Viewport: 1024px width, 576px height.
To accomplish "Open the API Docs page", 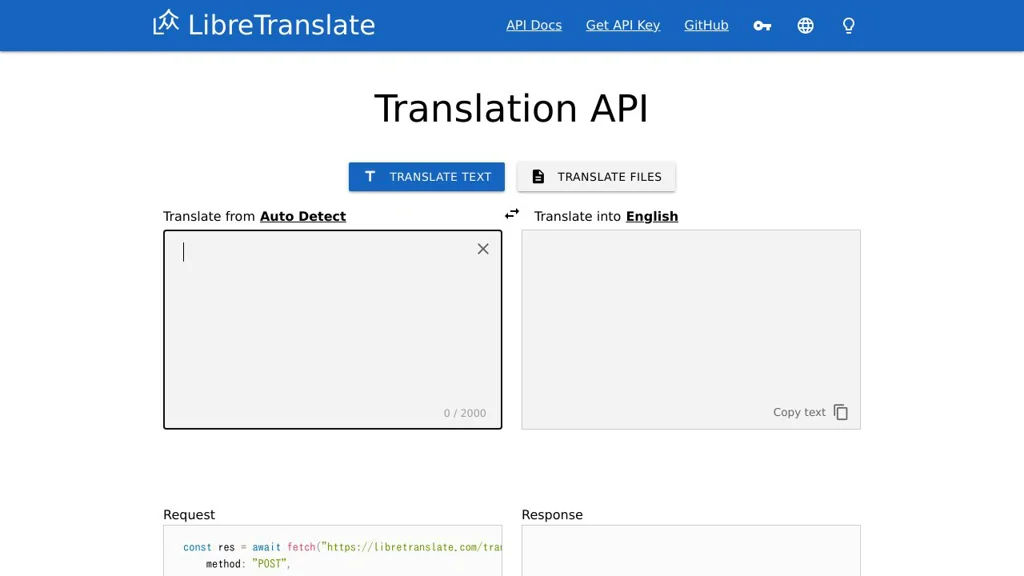I will (533, 25).
